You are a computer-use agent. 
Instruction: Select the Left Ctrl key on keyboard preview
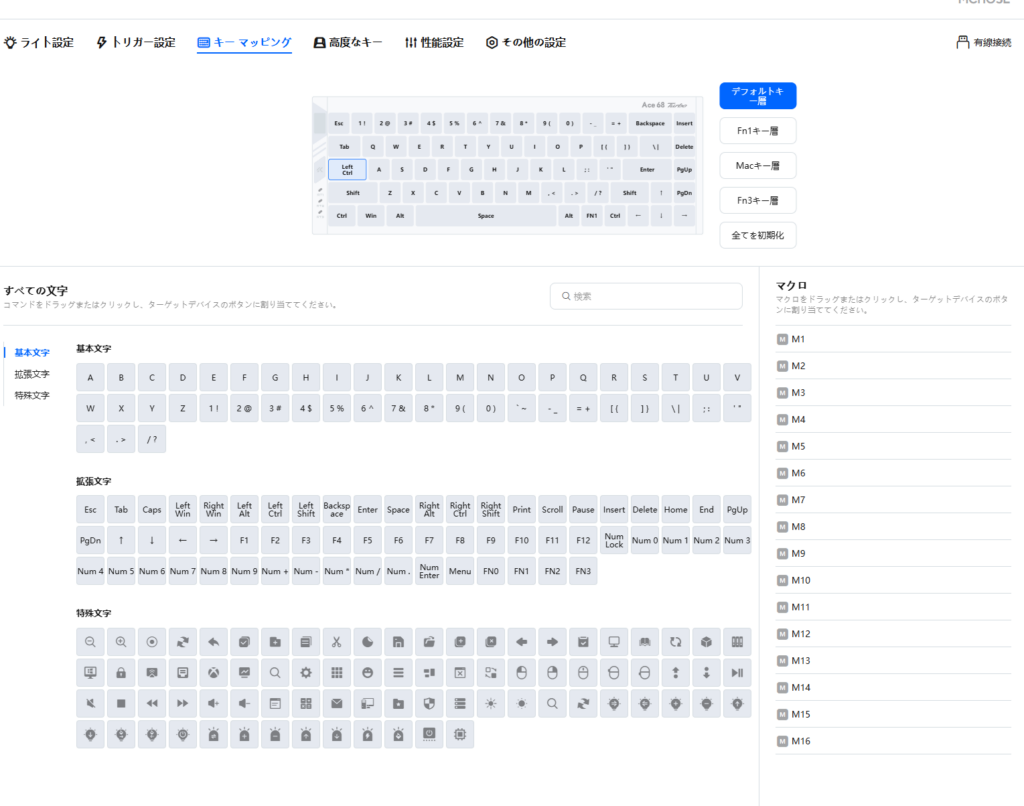pyautogui.click(x=347, y=170)
